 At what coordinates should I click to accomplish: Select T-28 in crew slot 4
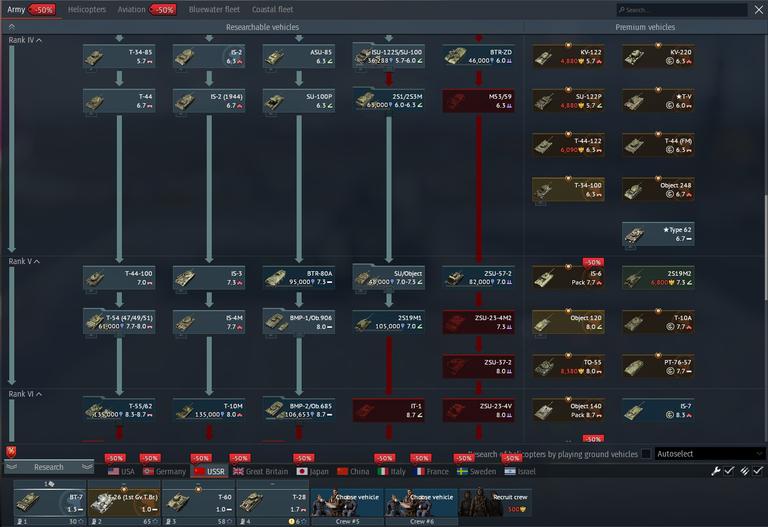pos(272,503)
